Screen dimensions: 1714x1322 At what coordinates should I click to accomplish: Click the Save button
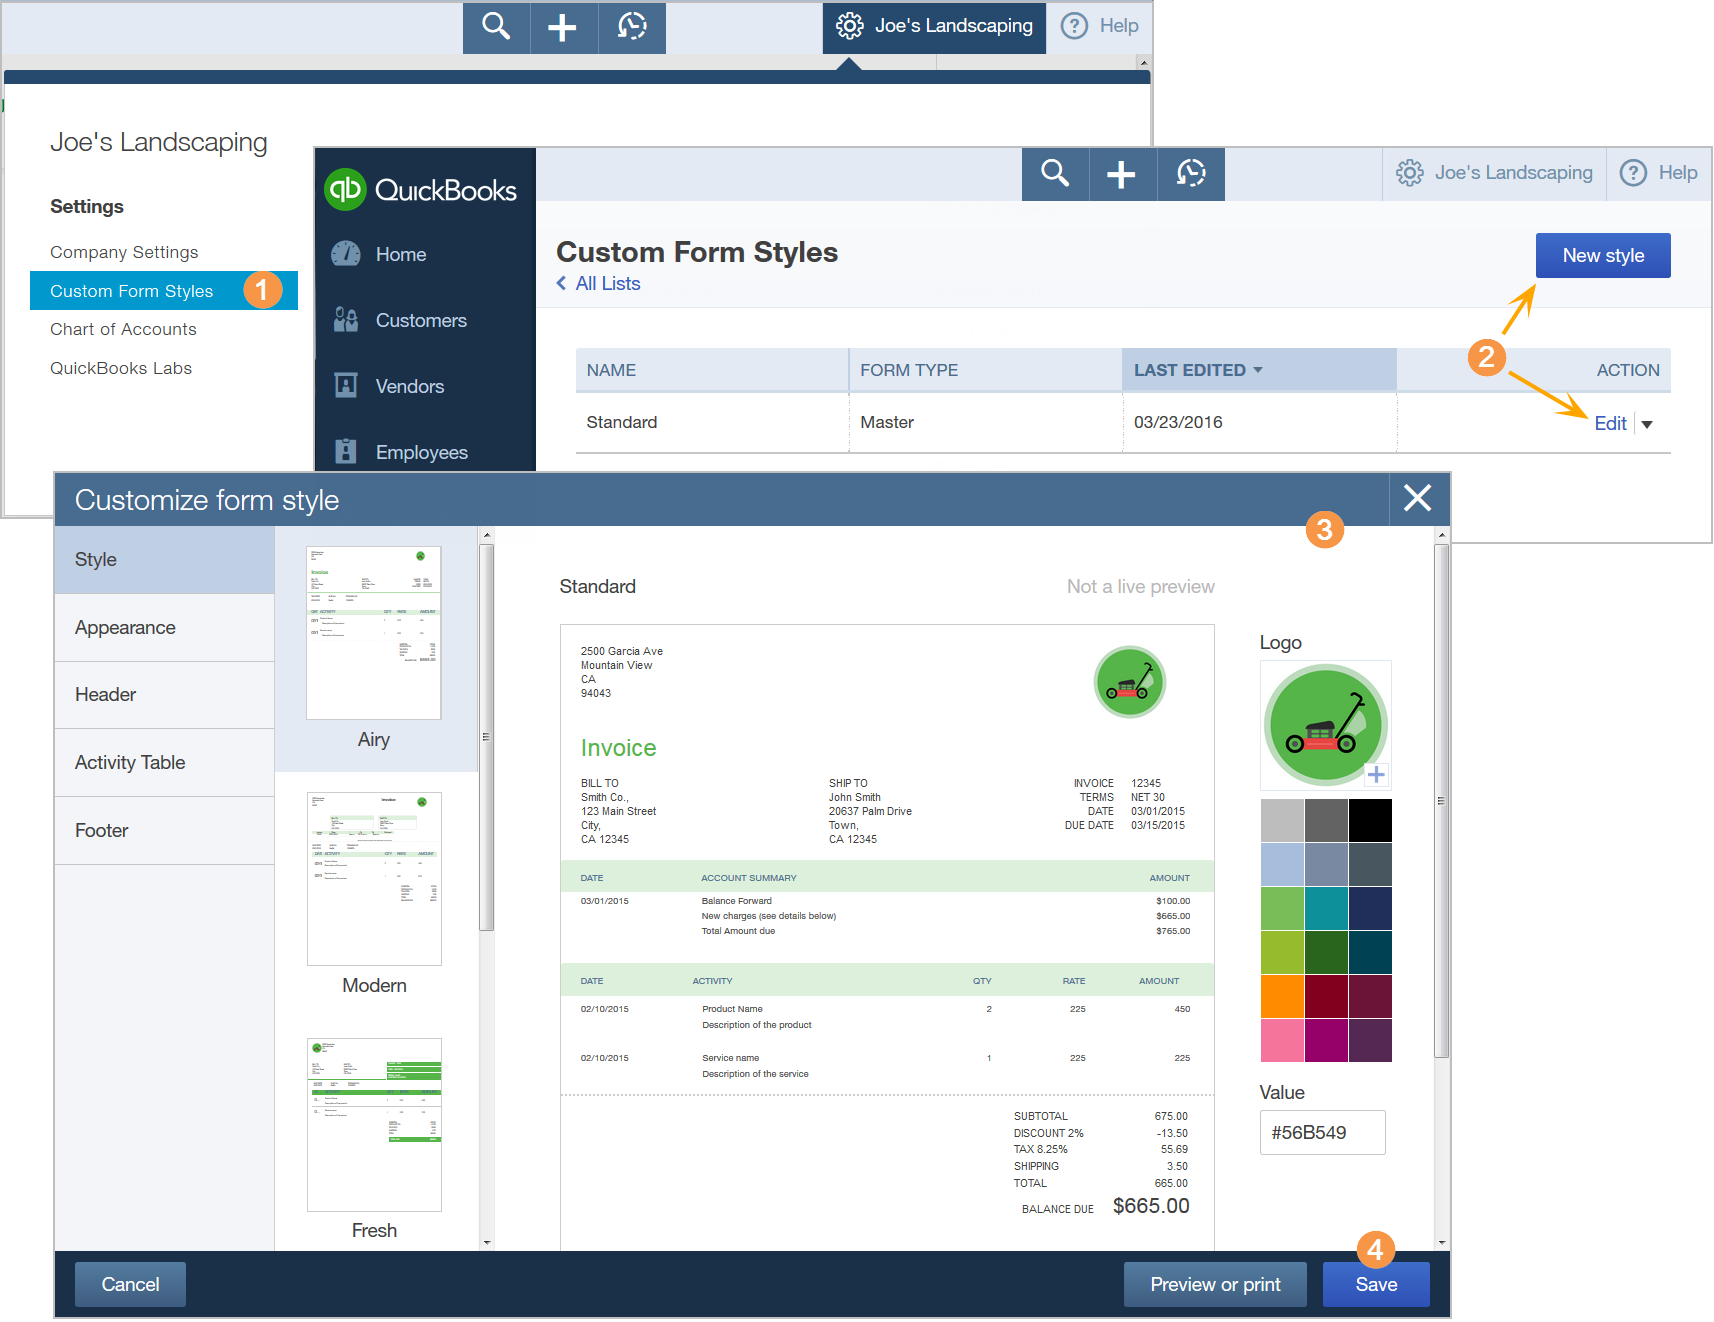point(1376,1284)
